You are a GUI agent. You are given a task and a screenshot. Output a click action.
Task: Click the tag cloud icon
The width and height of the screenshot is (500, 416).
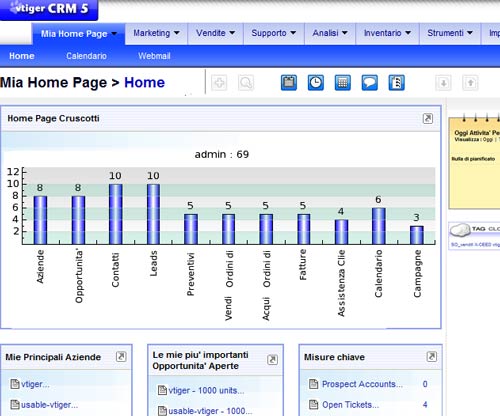click(460, 230)
